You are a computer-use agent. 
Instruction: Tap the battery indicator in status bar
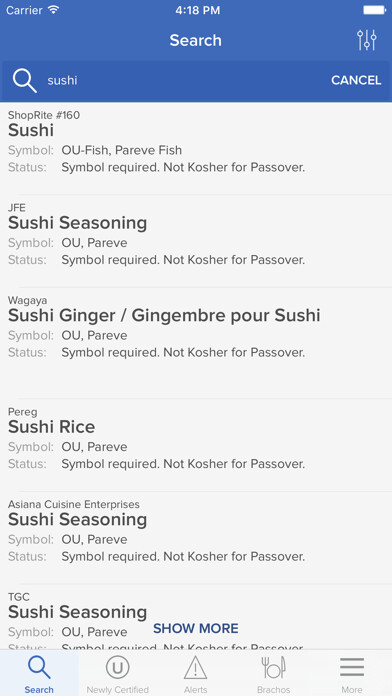[x=374, y=10]
